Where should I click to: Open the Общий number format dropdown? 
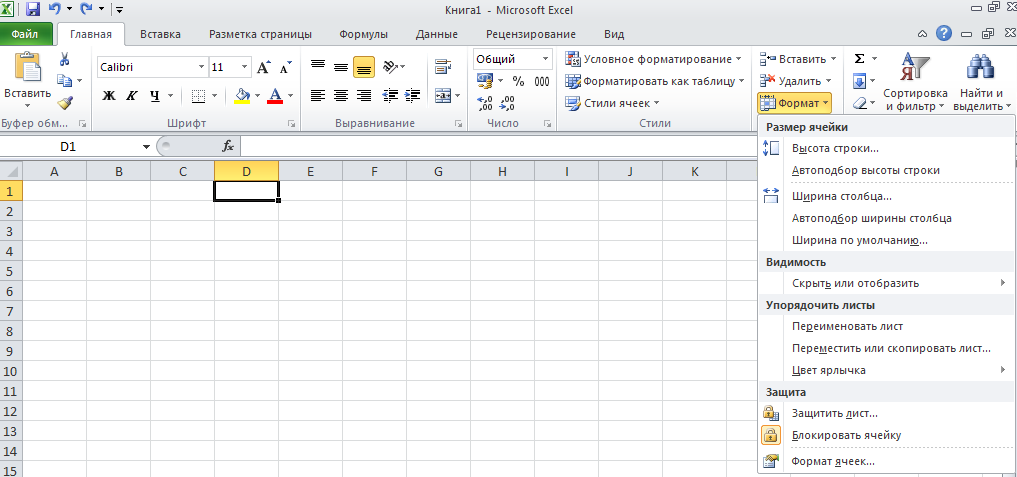[x=545, y=59]
